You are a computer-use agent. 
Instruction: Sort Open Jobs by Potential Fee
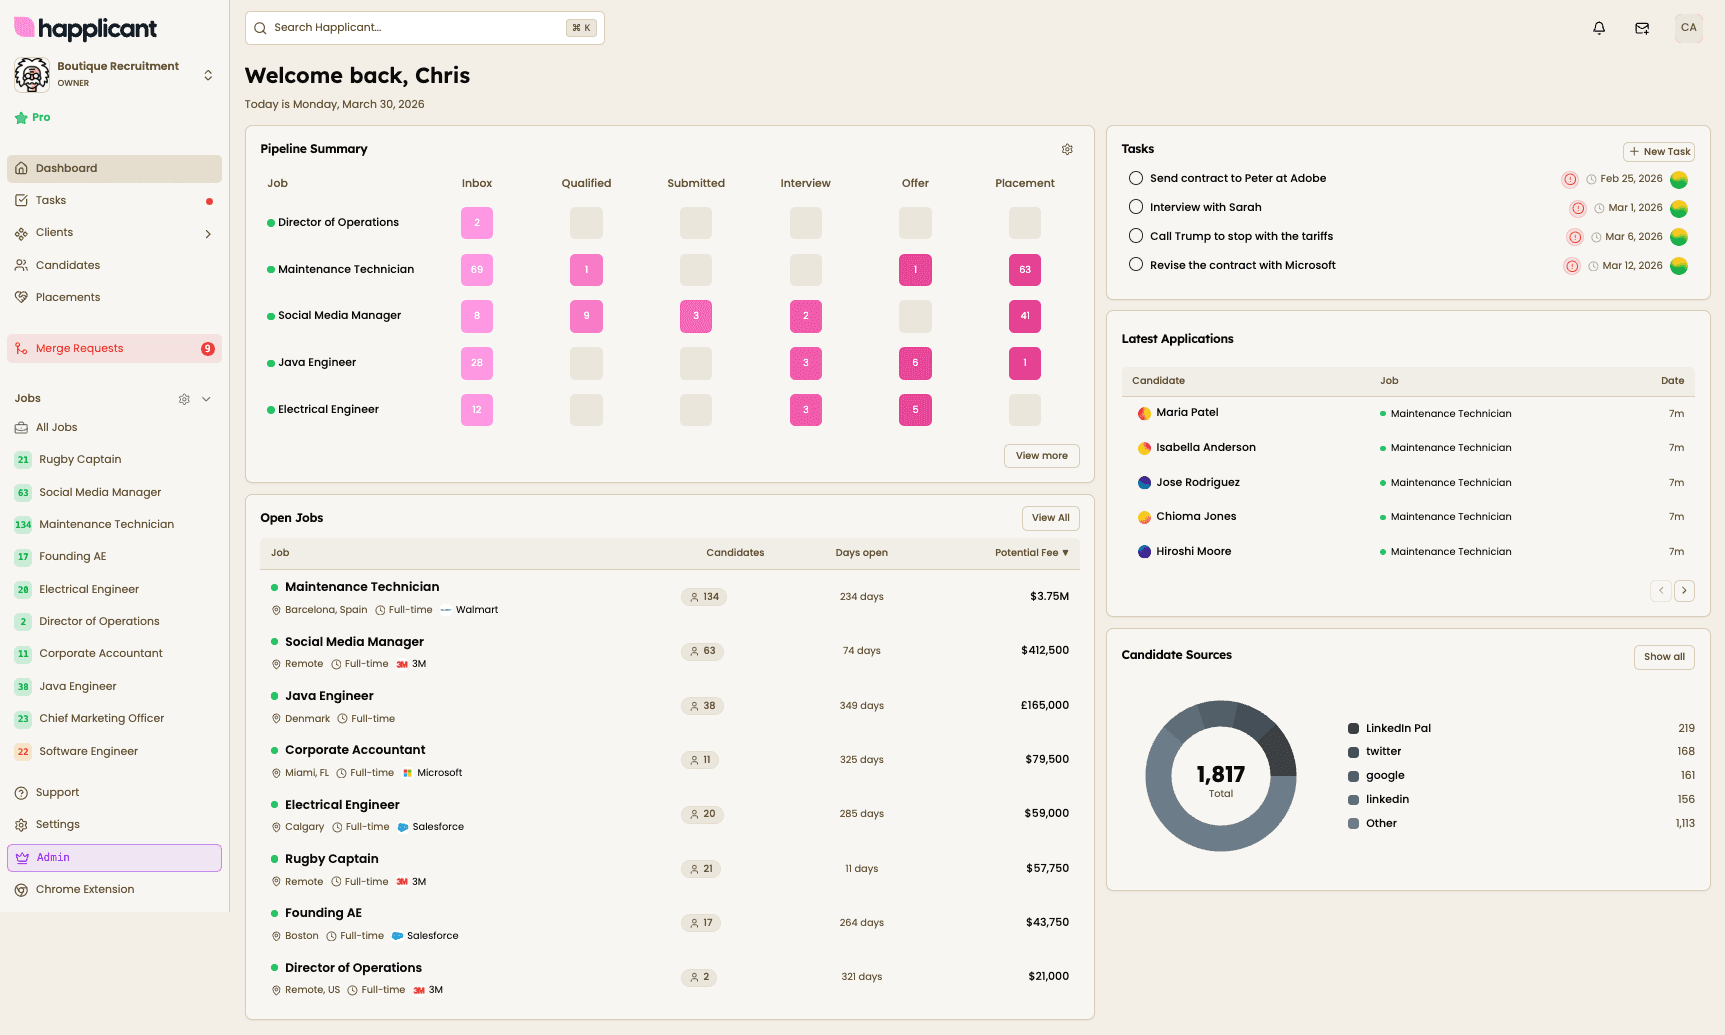pos(1031,553)
